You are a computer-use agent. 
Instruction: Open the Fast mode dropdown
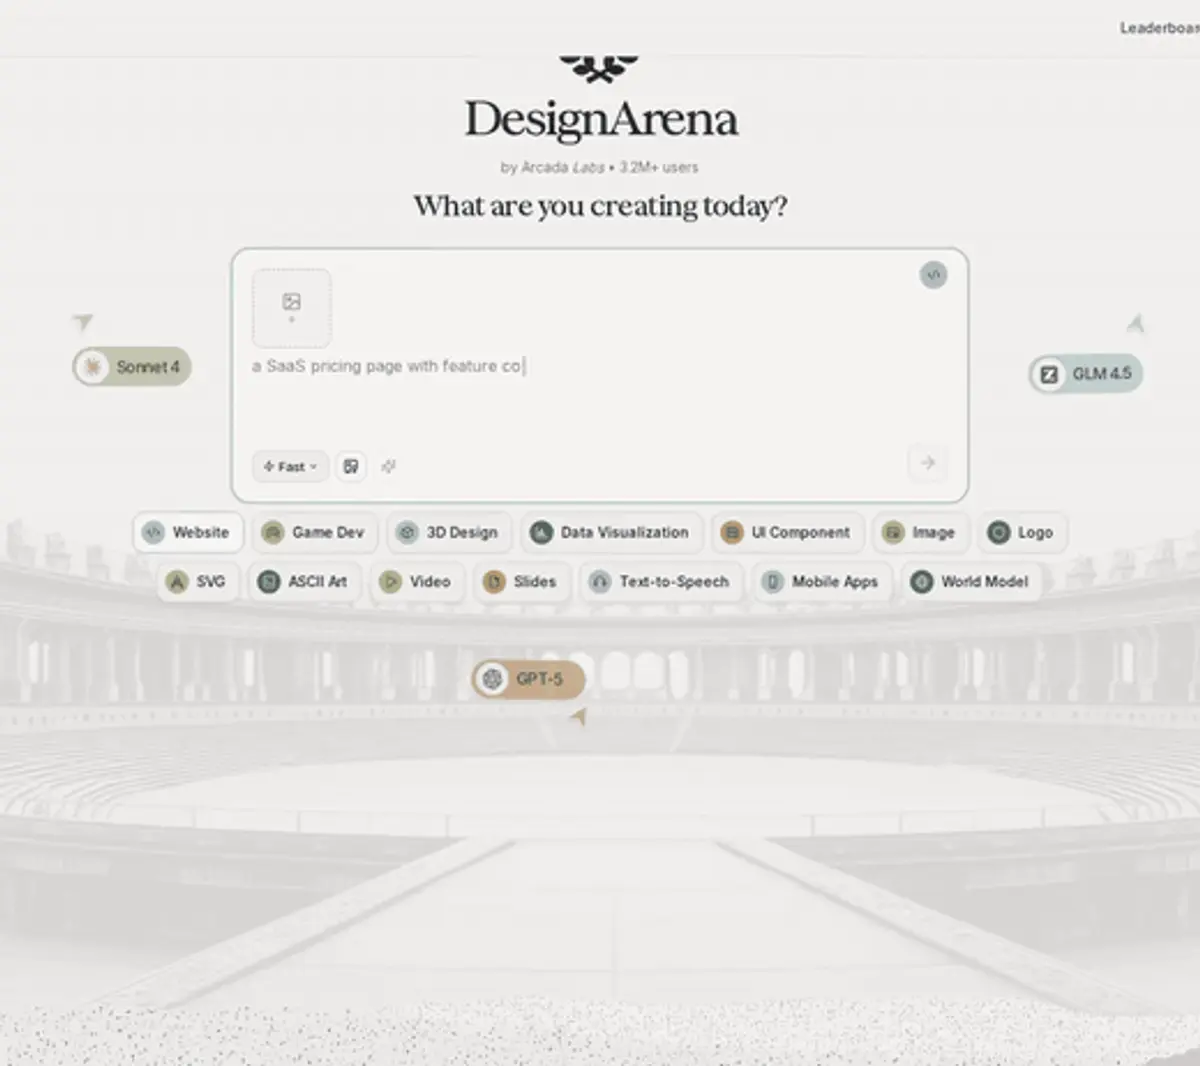pyautogui.click(x=289, y=466)
